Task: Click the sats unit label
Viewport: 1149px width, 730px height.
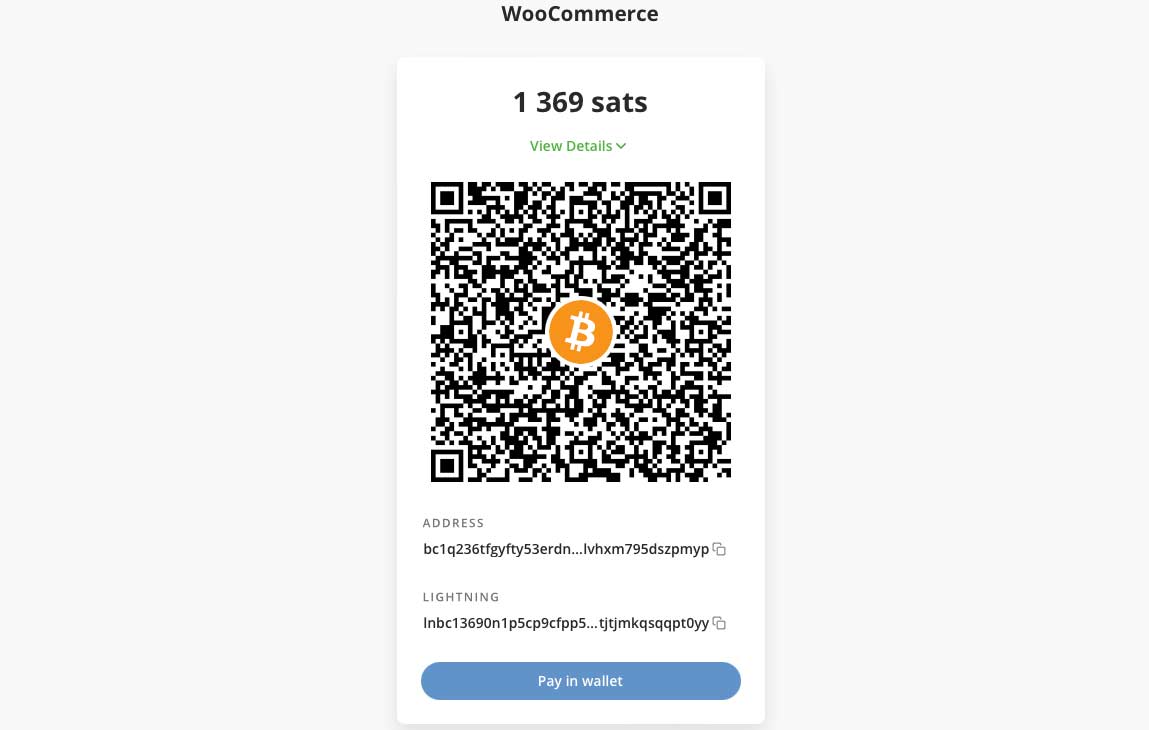Action: point(619,102)
